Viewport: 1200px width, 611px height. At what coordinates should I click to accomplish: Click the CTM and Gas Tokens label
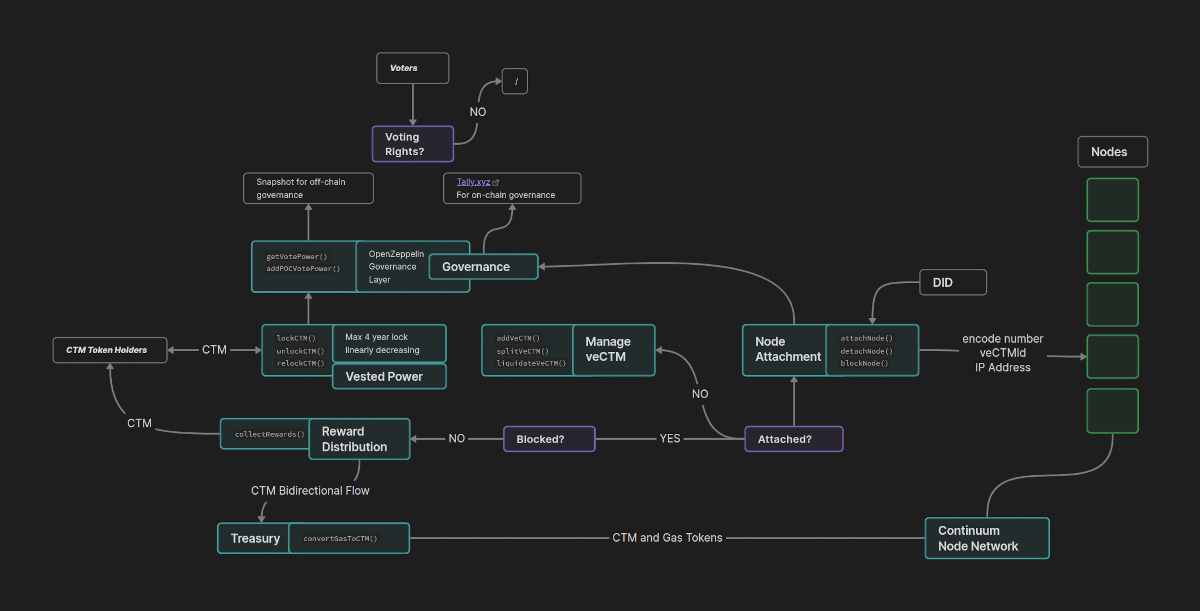667,537
